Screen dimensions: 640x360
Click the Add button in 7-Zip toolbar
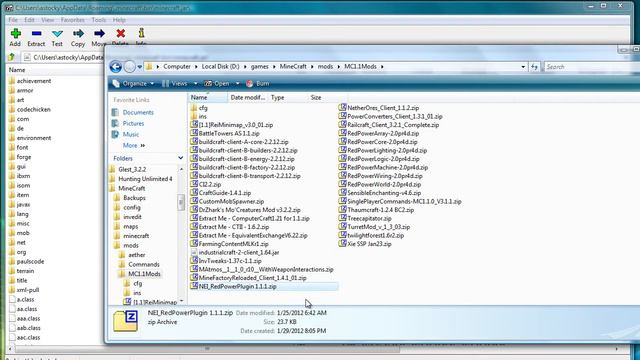16,38
